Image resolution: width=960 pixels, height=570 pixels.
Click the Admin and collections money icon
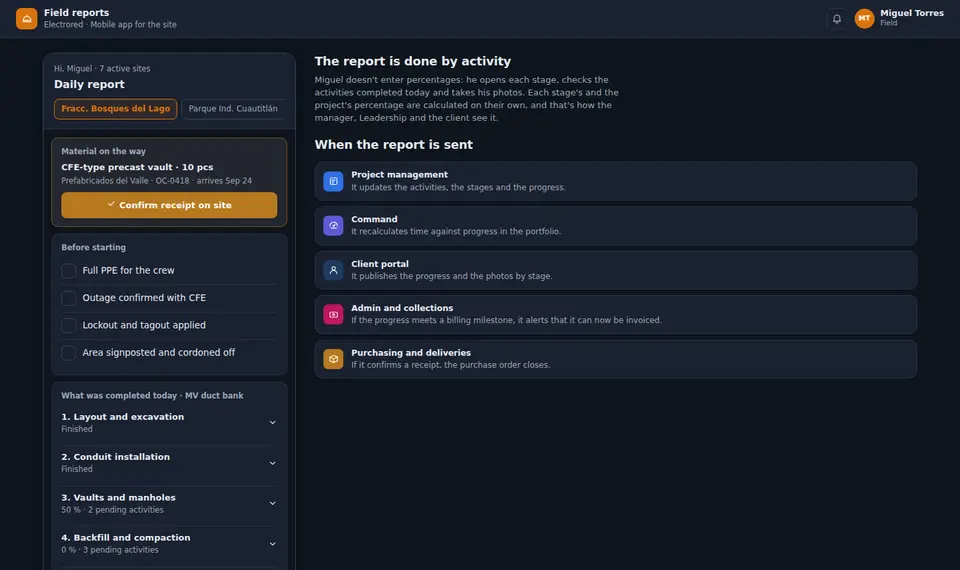(333, 315)
